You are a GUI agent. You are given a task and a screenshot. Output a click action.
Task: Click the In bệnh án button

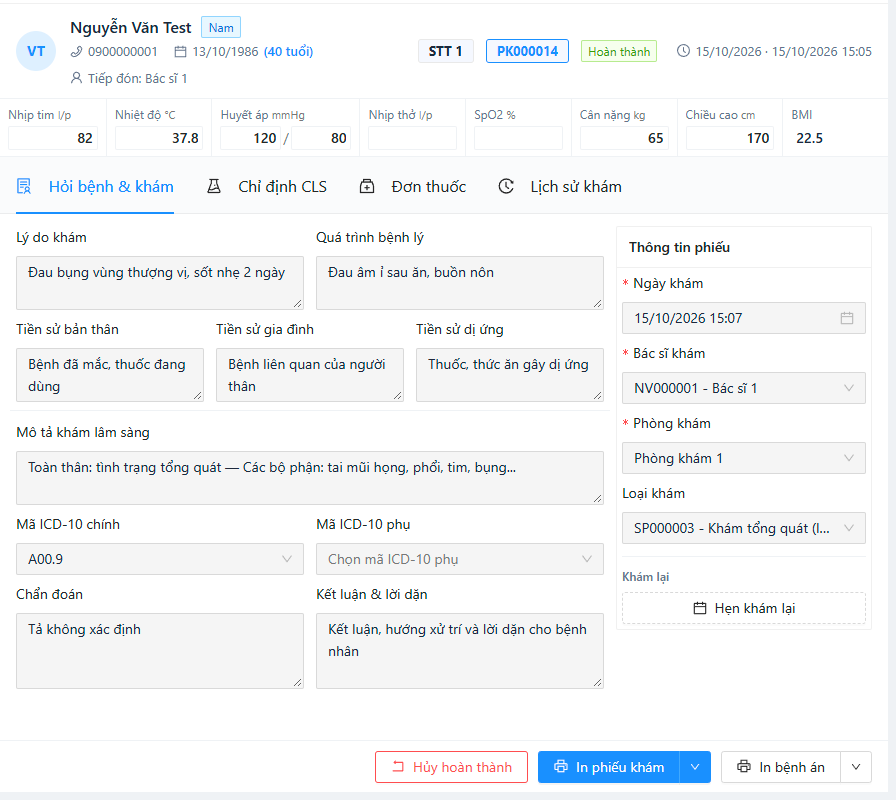pyautogui.click(x=781, y=767)
